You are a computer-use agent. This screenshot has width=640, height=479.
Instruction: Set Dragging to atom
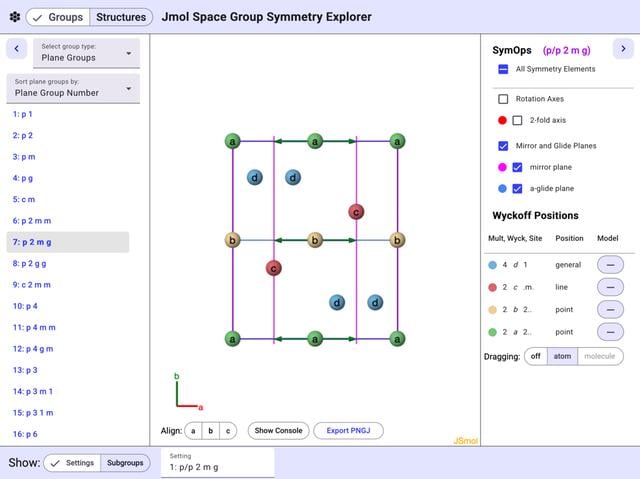tap(562, 356)
